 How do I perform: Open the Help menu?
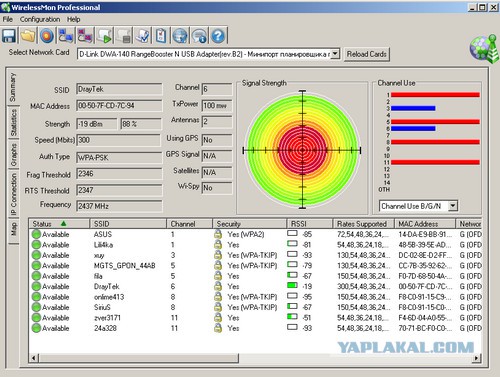[73, 19]
